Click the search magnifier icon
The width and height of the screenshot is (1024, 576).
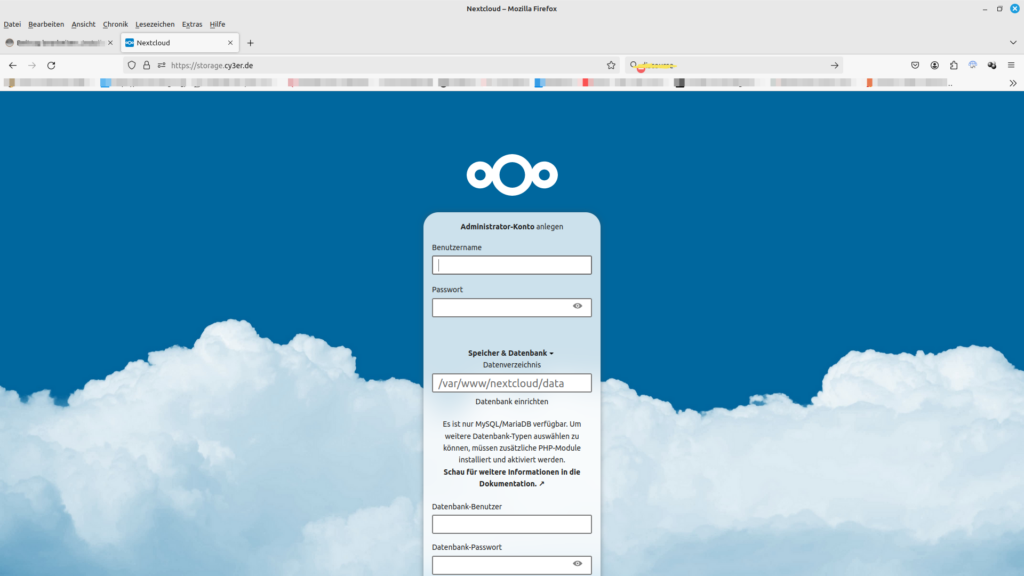point(633,65)
